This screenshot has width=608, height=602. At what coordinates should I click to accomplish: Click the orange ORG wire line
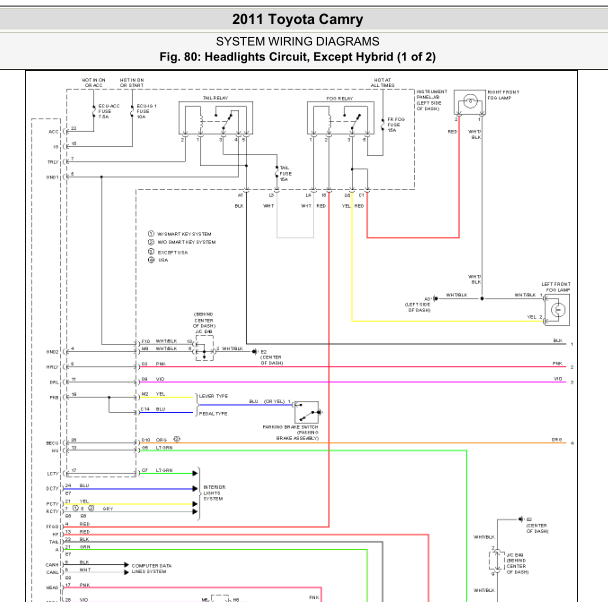click(x=352, y=443)
